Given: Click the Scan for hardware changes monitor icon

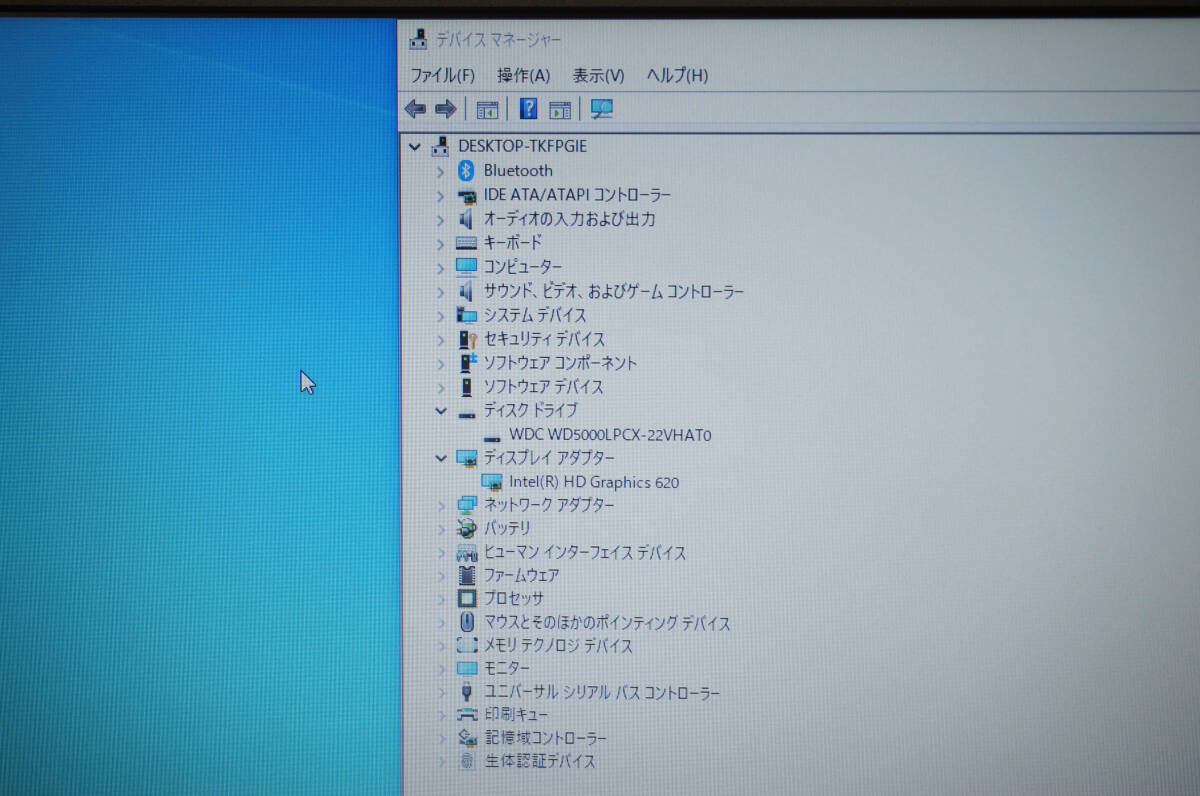Looking at the screenshot, I should click(602, 109).
